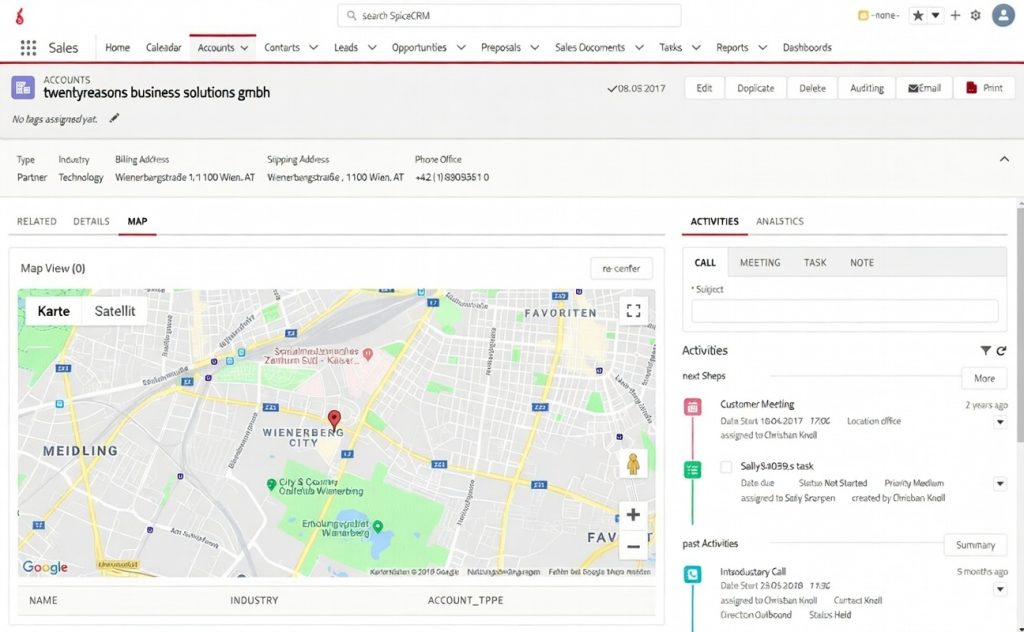Open the Accounts menu dropdown arrow
This screenshot has height=632, width=1024.
tap(245, 48)
